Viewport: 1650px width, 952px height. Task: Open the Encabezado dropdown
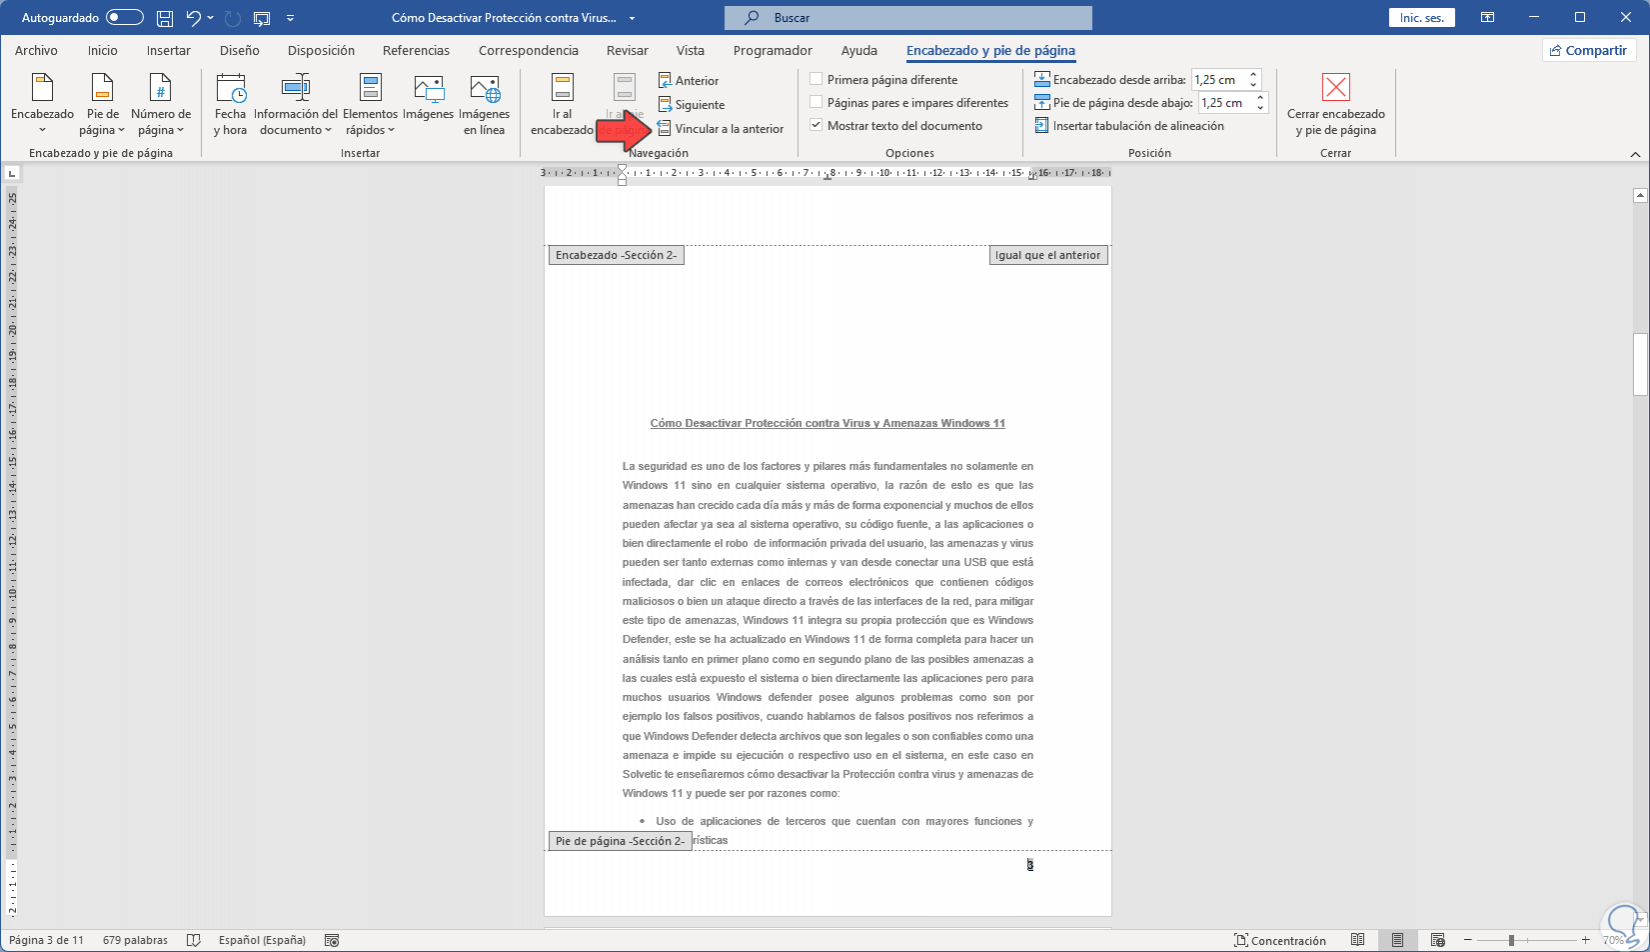pyautogui.click(x=42, y=105)
